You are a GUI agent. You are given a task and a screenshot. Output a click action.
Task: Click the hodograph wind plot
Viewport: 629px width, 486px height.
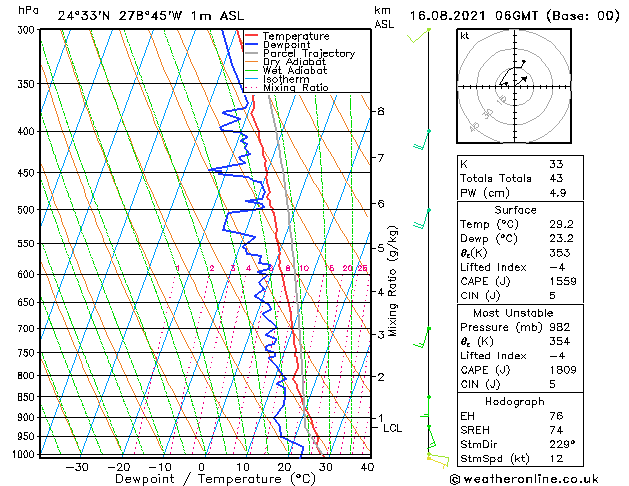tap(514, 86)
